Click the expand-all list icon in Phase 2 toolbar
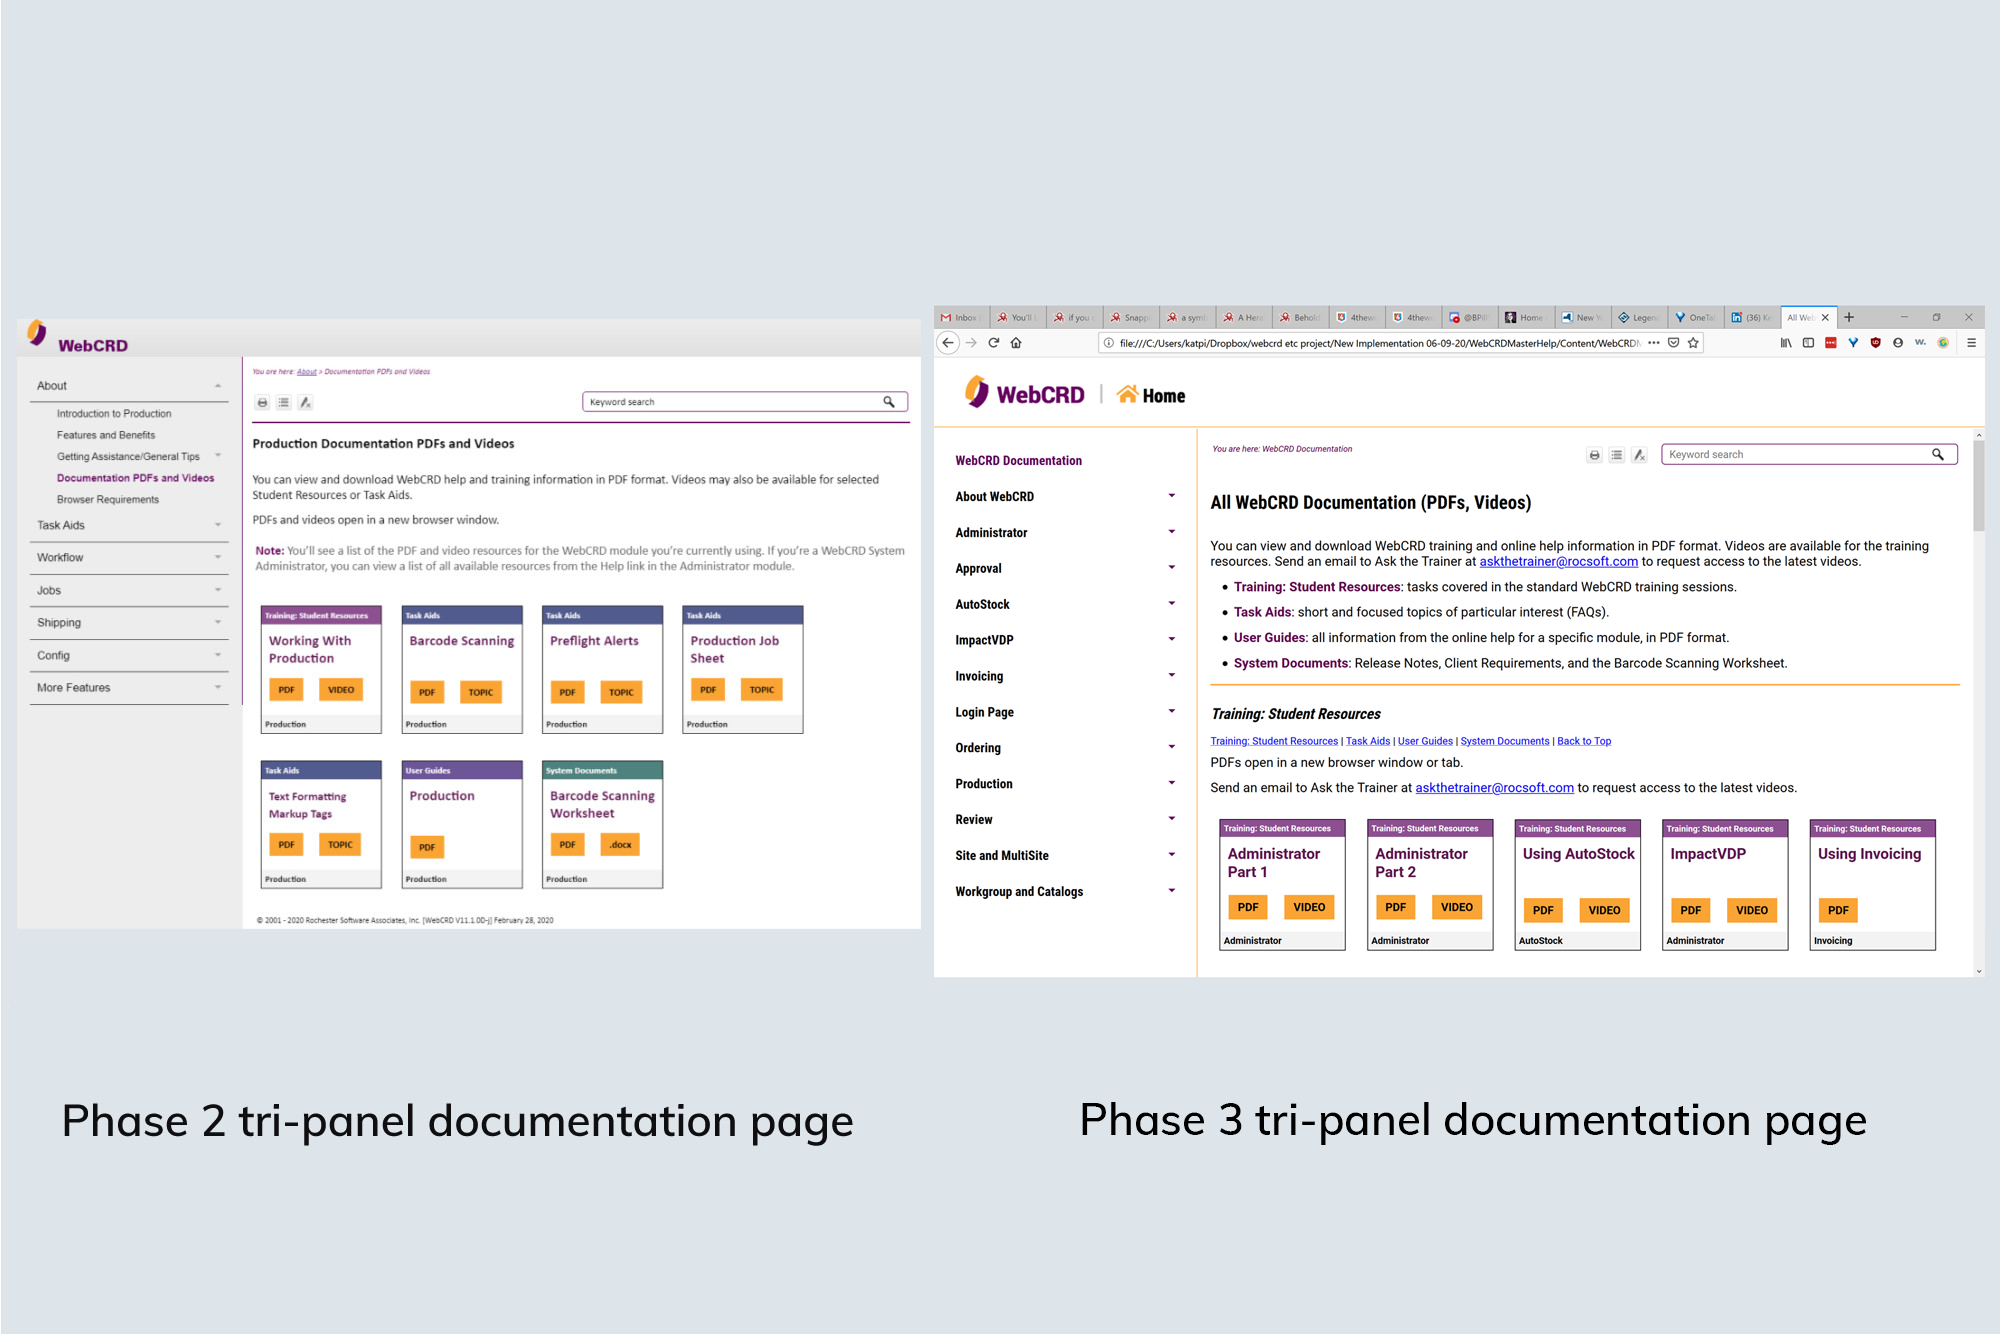Screen dimensions: 2000x1334 tap(284, 402)
